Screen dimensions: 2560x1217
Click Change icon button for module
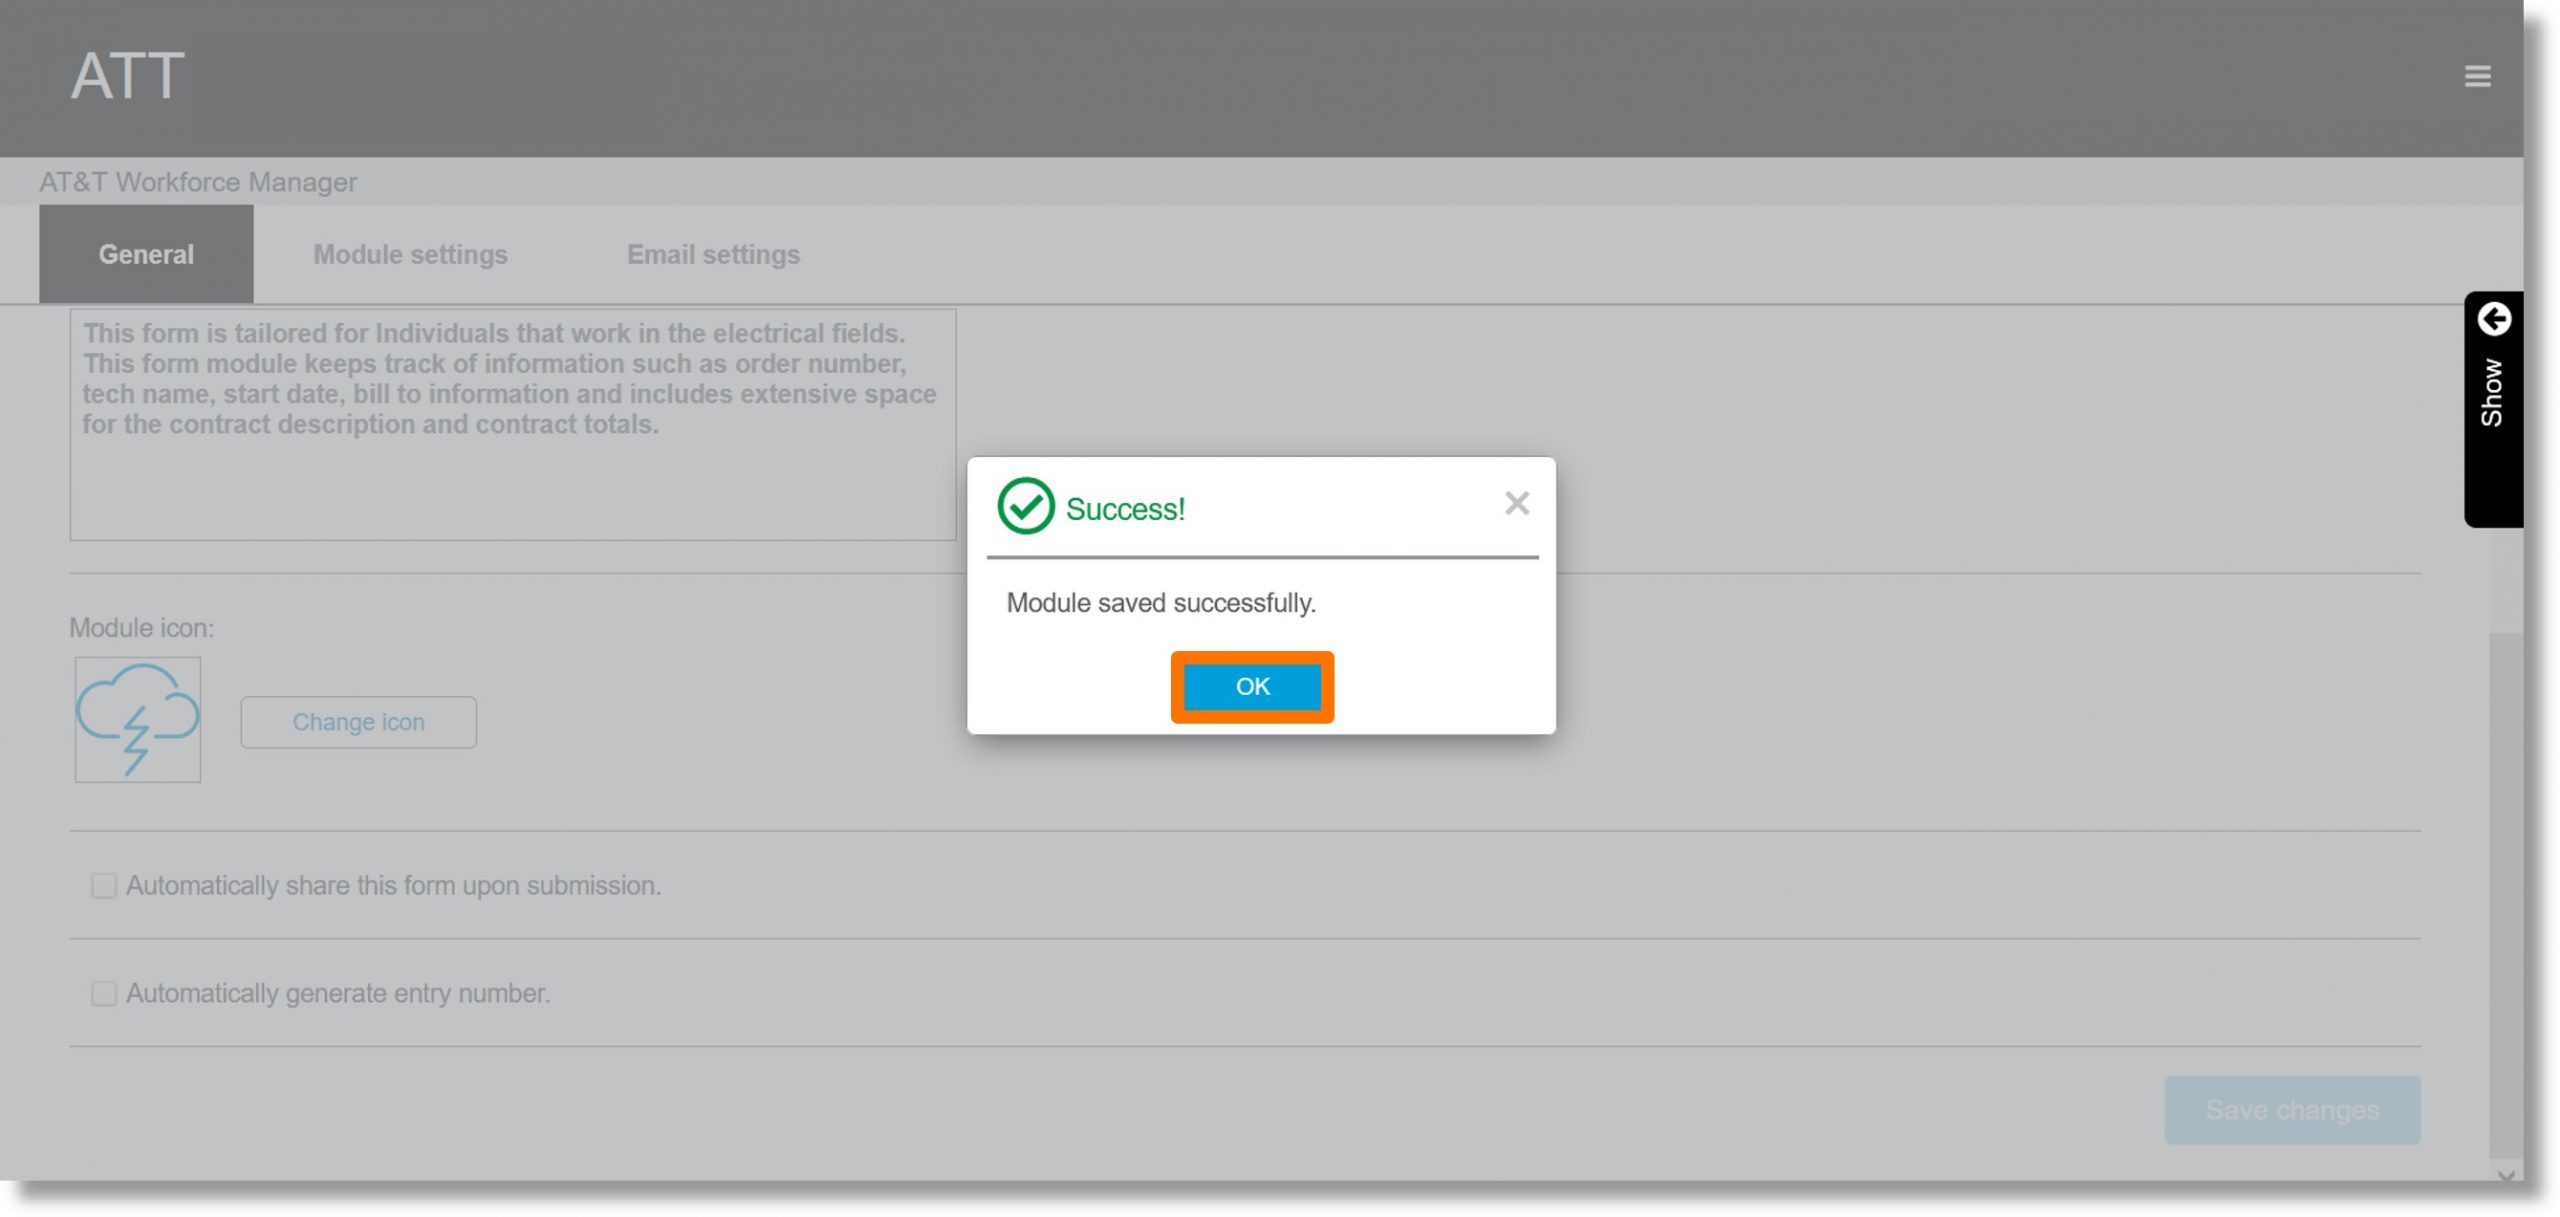point(358,719)
